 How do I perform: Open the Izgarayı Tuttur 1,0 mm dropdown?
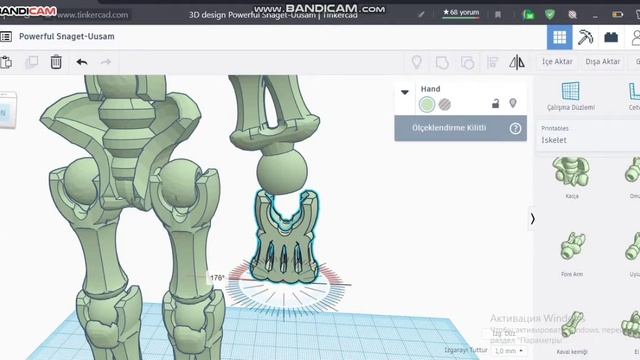point(509,351)
